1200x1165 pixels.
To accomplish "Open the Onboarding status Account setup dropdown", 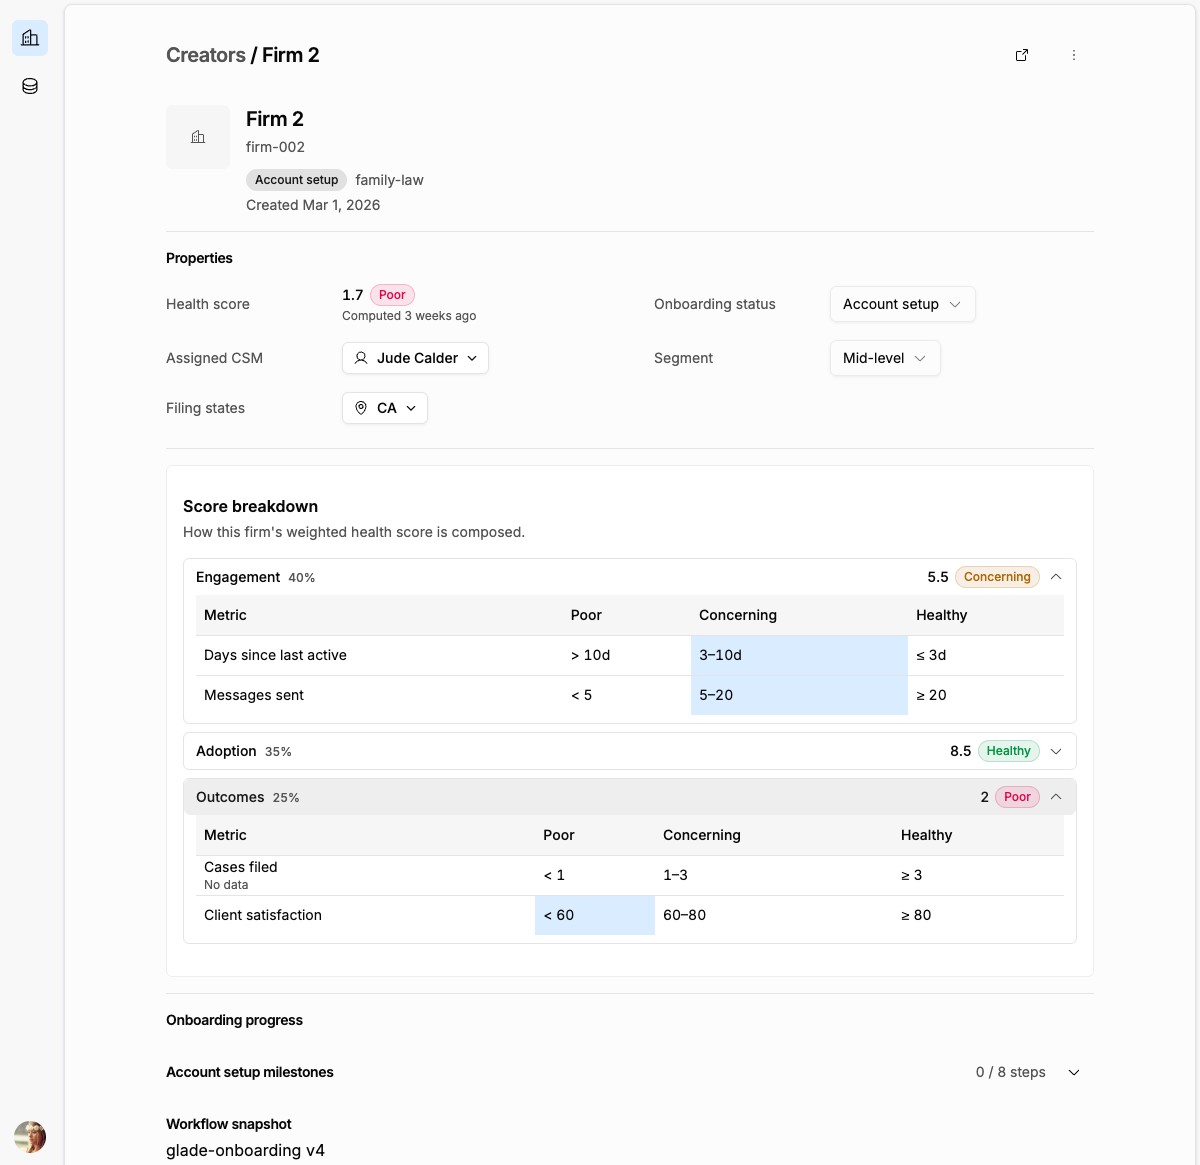I will coord(902,304).
